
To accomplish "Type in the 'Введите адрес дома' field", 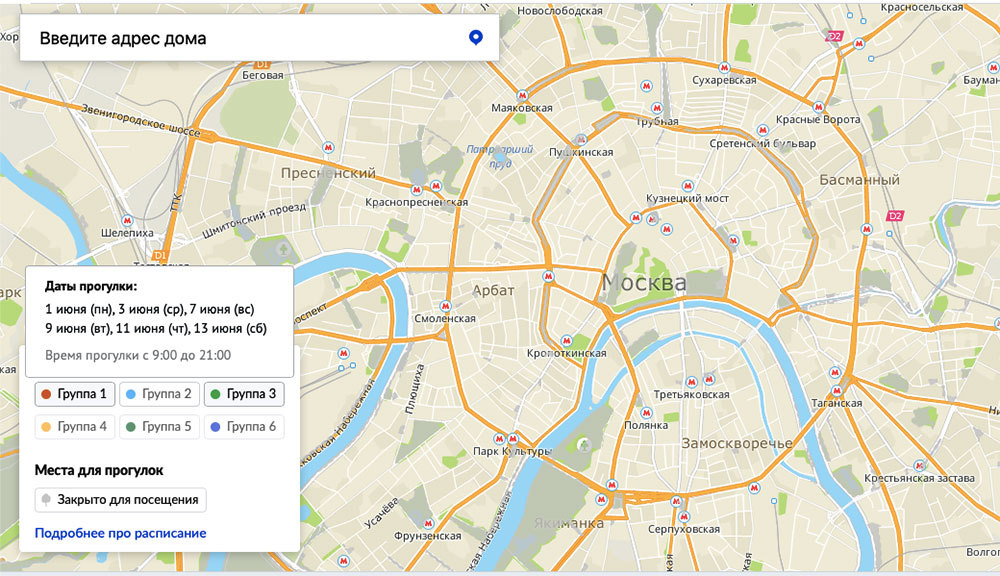I will [240, 39].
